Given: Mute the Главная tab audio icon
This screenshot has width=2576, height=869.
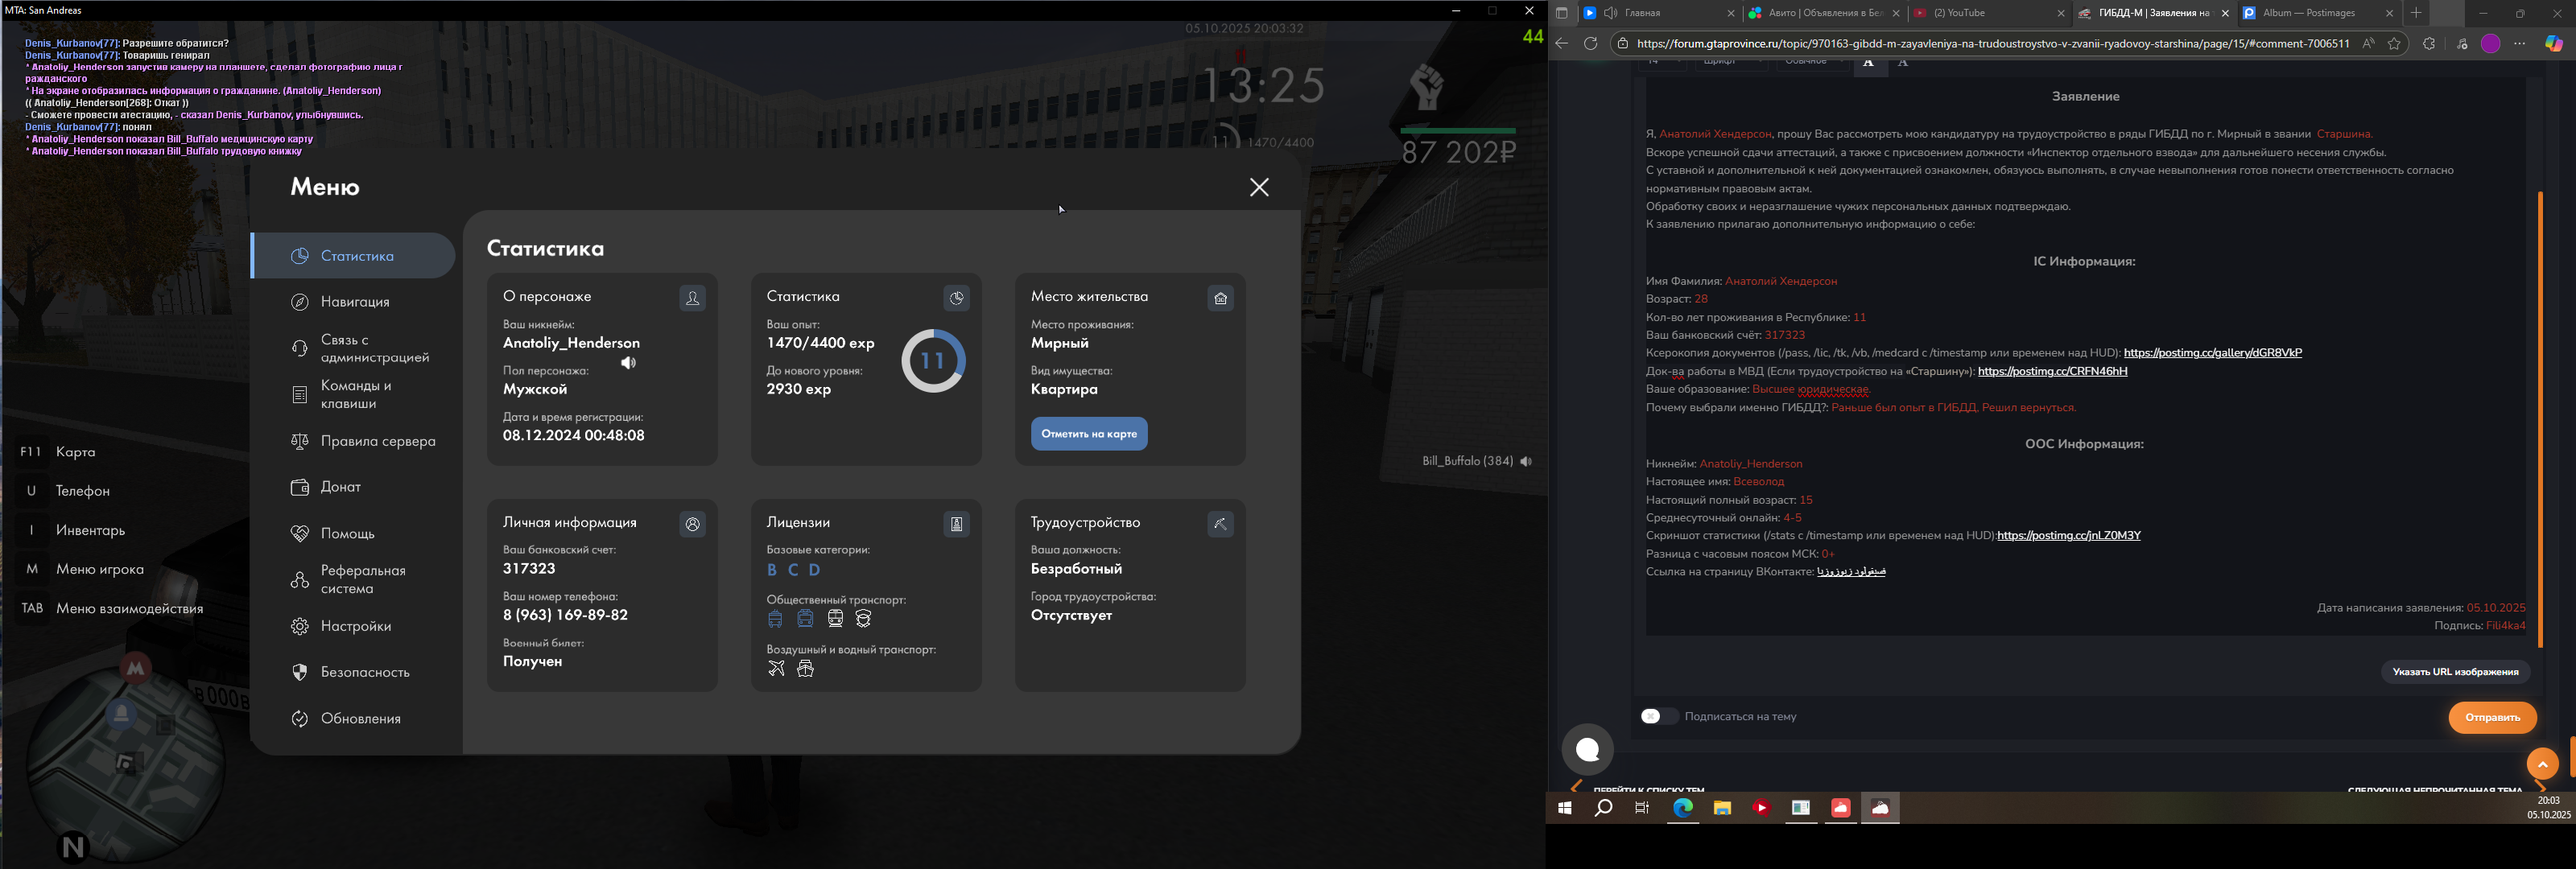Looking at the screenshot, I should (1611, 14).
